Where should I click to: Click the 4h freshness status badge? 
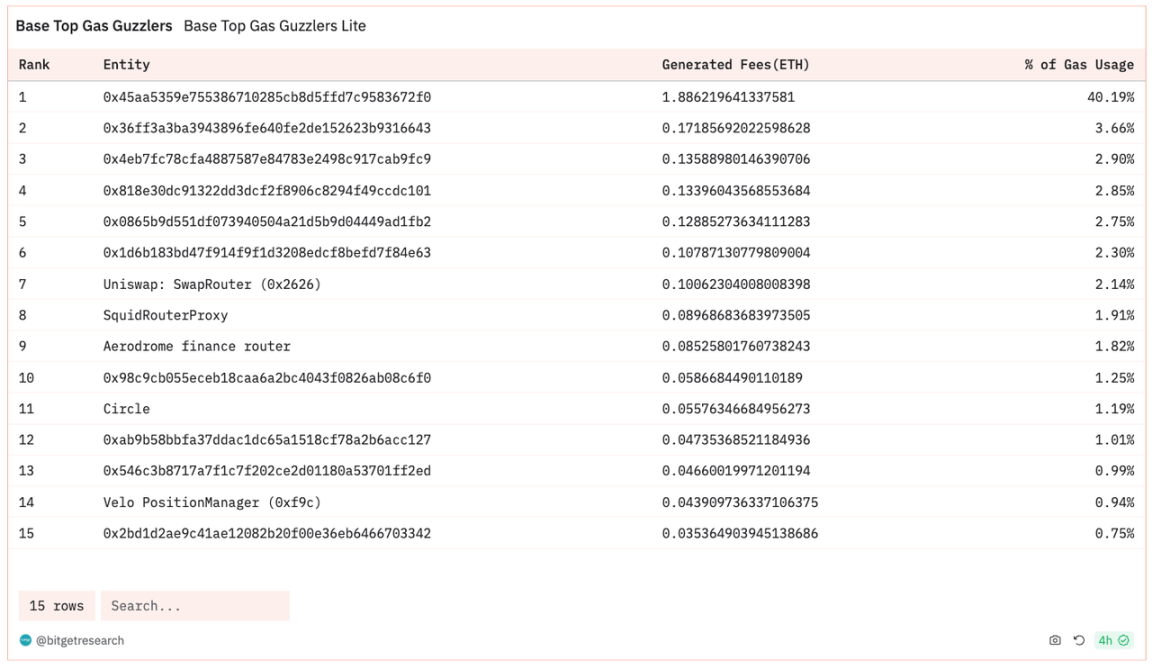[1113, 640]
